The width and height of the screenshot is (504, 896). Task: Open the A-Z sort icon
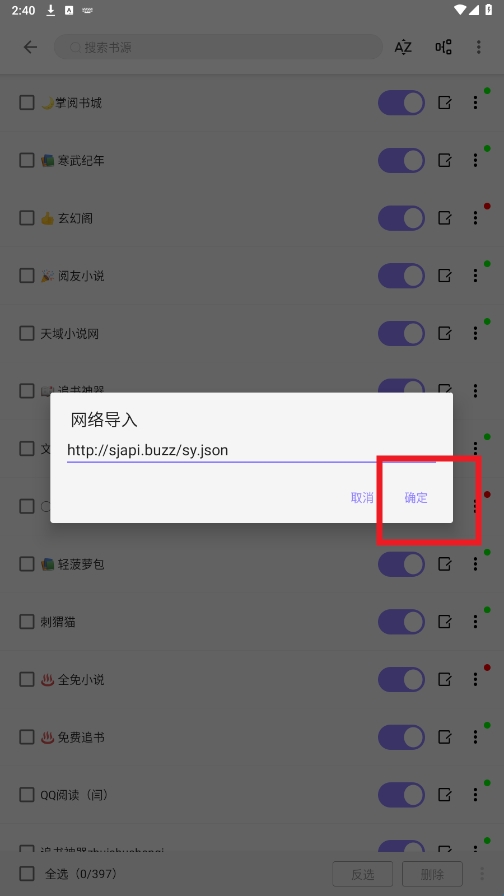(x=403, y=47)
